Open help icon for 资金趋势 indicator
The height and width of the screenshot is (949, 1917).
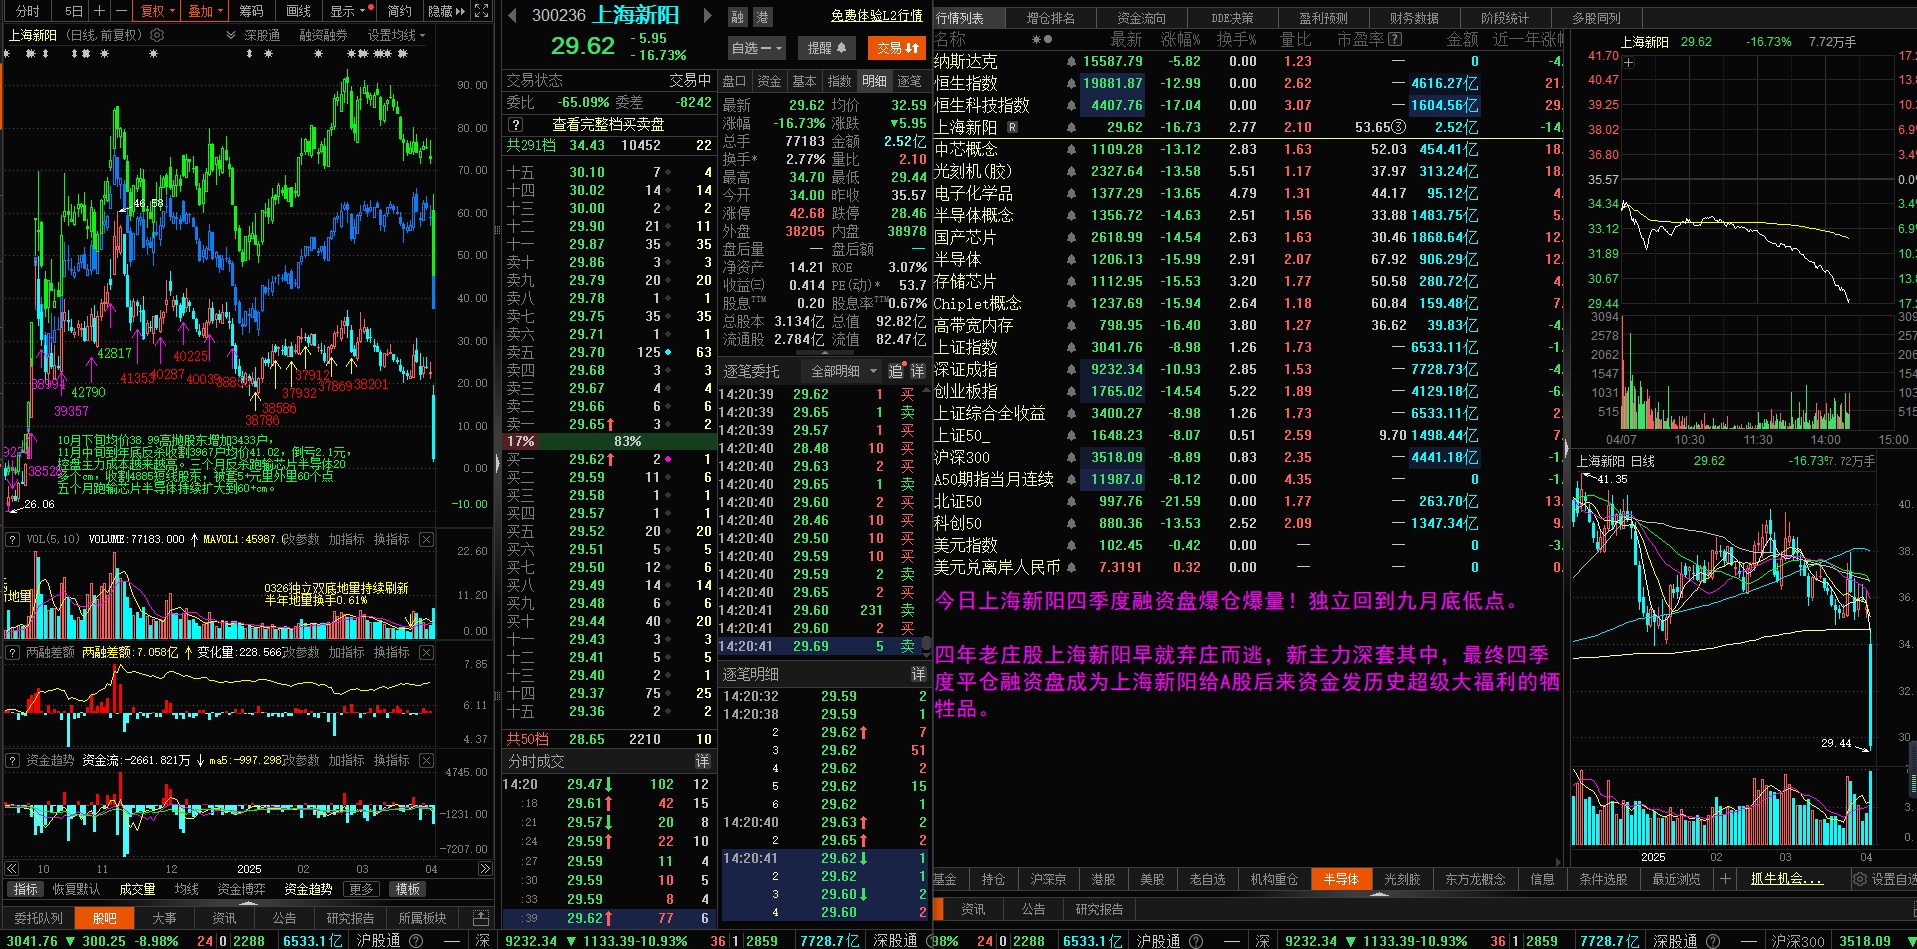click(13, 760)
